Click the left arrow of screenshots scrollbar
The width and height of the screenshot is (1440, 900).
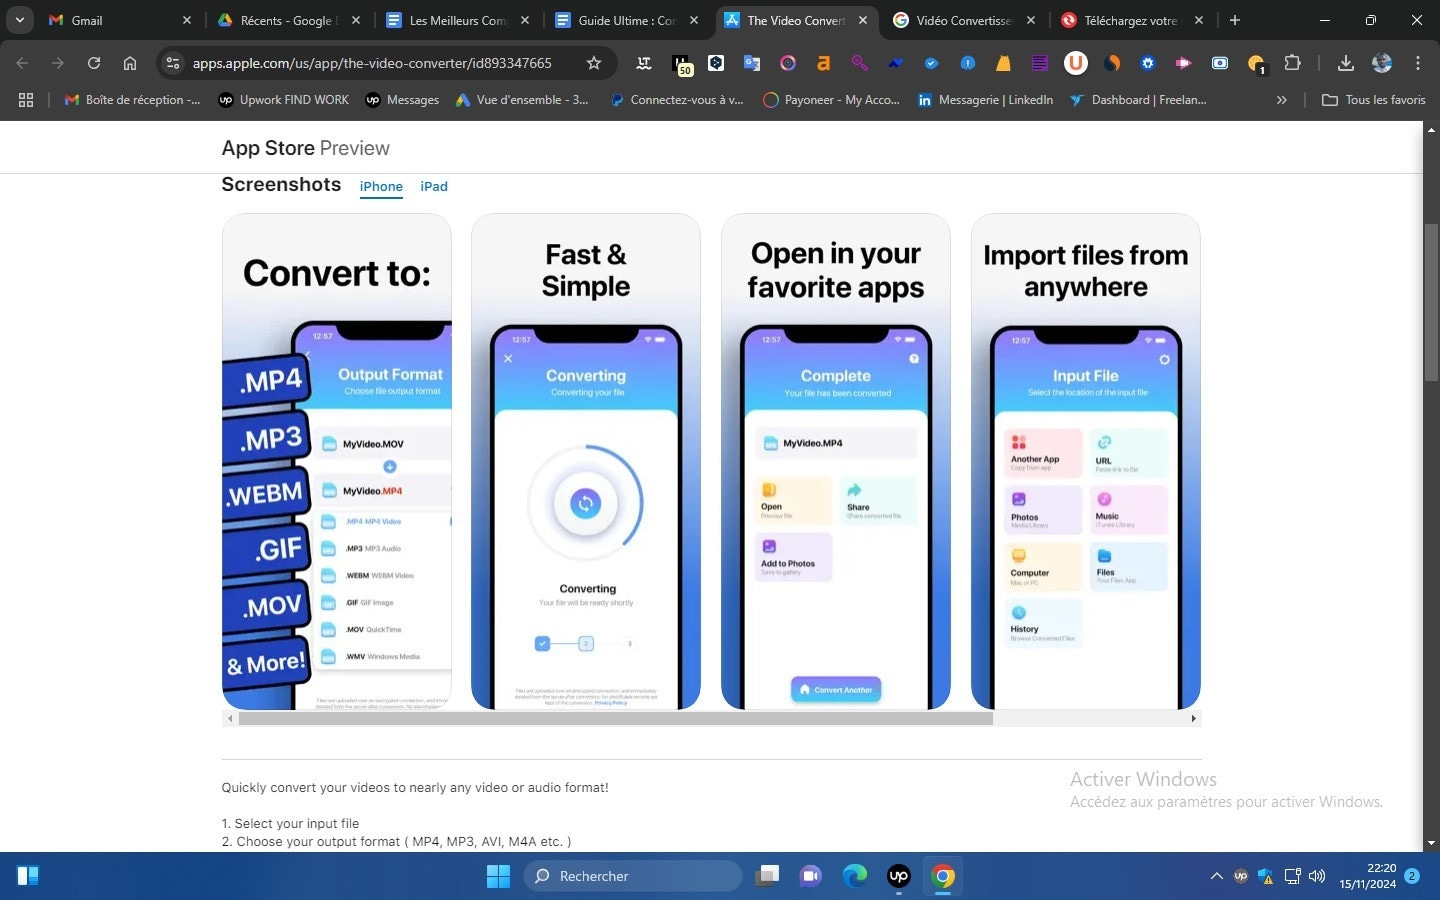pyautogui.click(x=230, y=718)
